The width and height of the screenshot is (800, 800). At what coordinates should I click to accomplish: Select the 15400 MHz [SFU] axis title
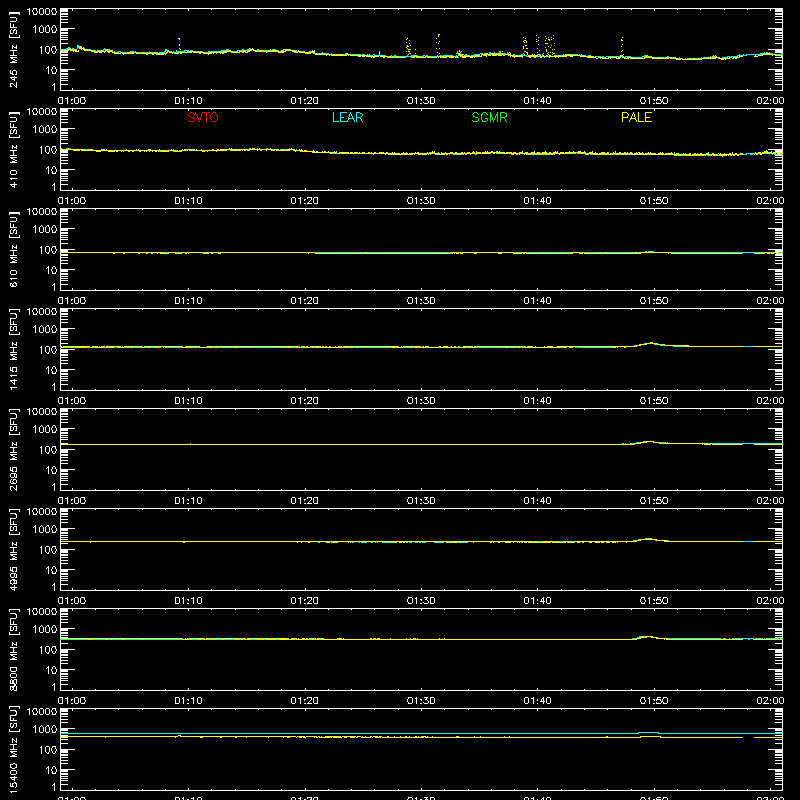(13, 749)
